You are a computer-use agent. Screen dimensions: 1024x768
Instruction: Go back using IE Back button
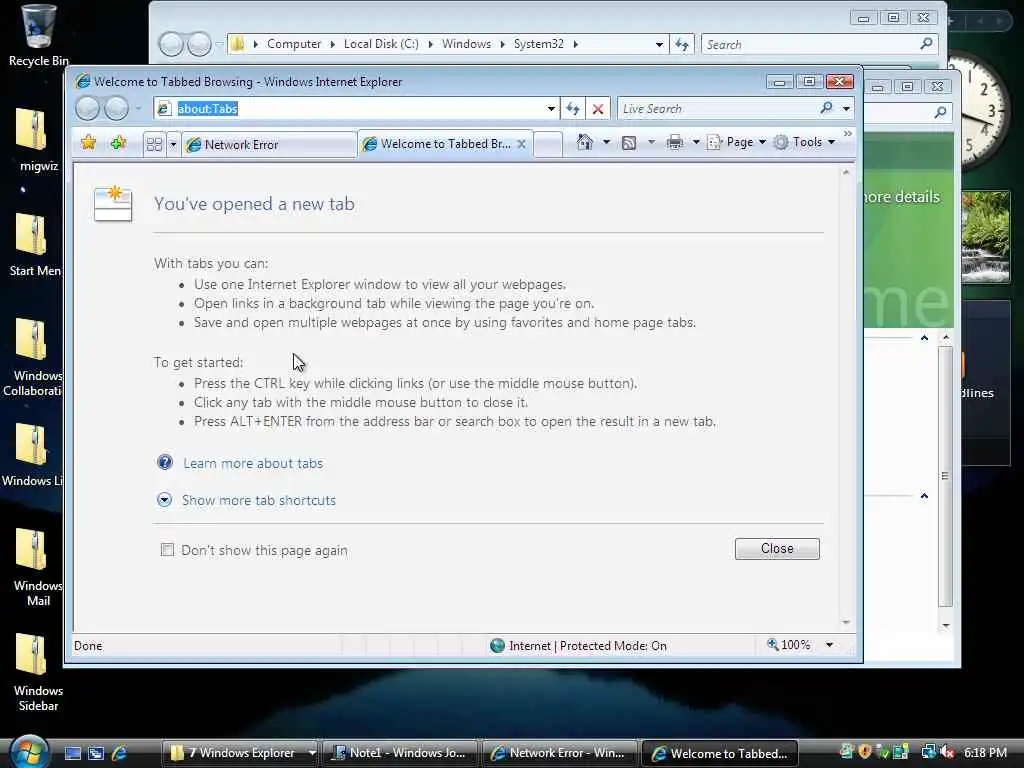(x=87, y=108)
